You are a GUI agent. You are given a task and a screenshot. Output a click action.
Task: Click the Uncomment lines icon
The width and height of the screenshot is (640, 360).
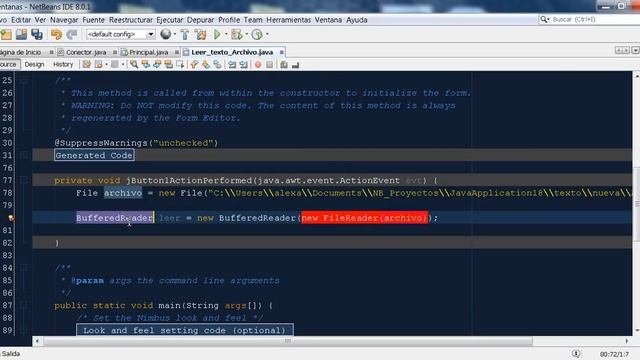coord(296,64)
